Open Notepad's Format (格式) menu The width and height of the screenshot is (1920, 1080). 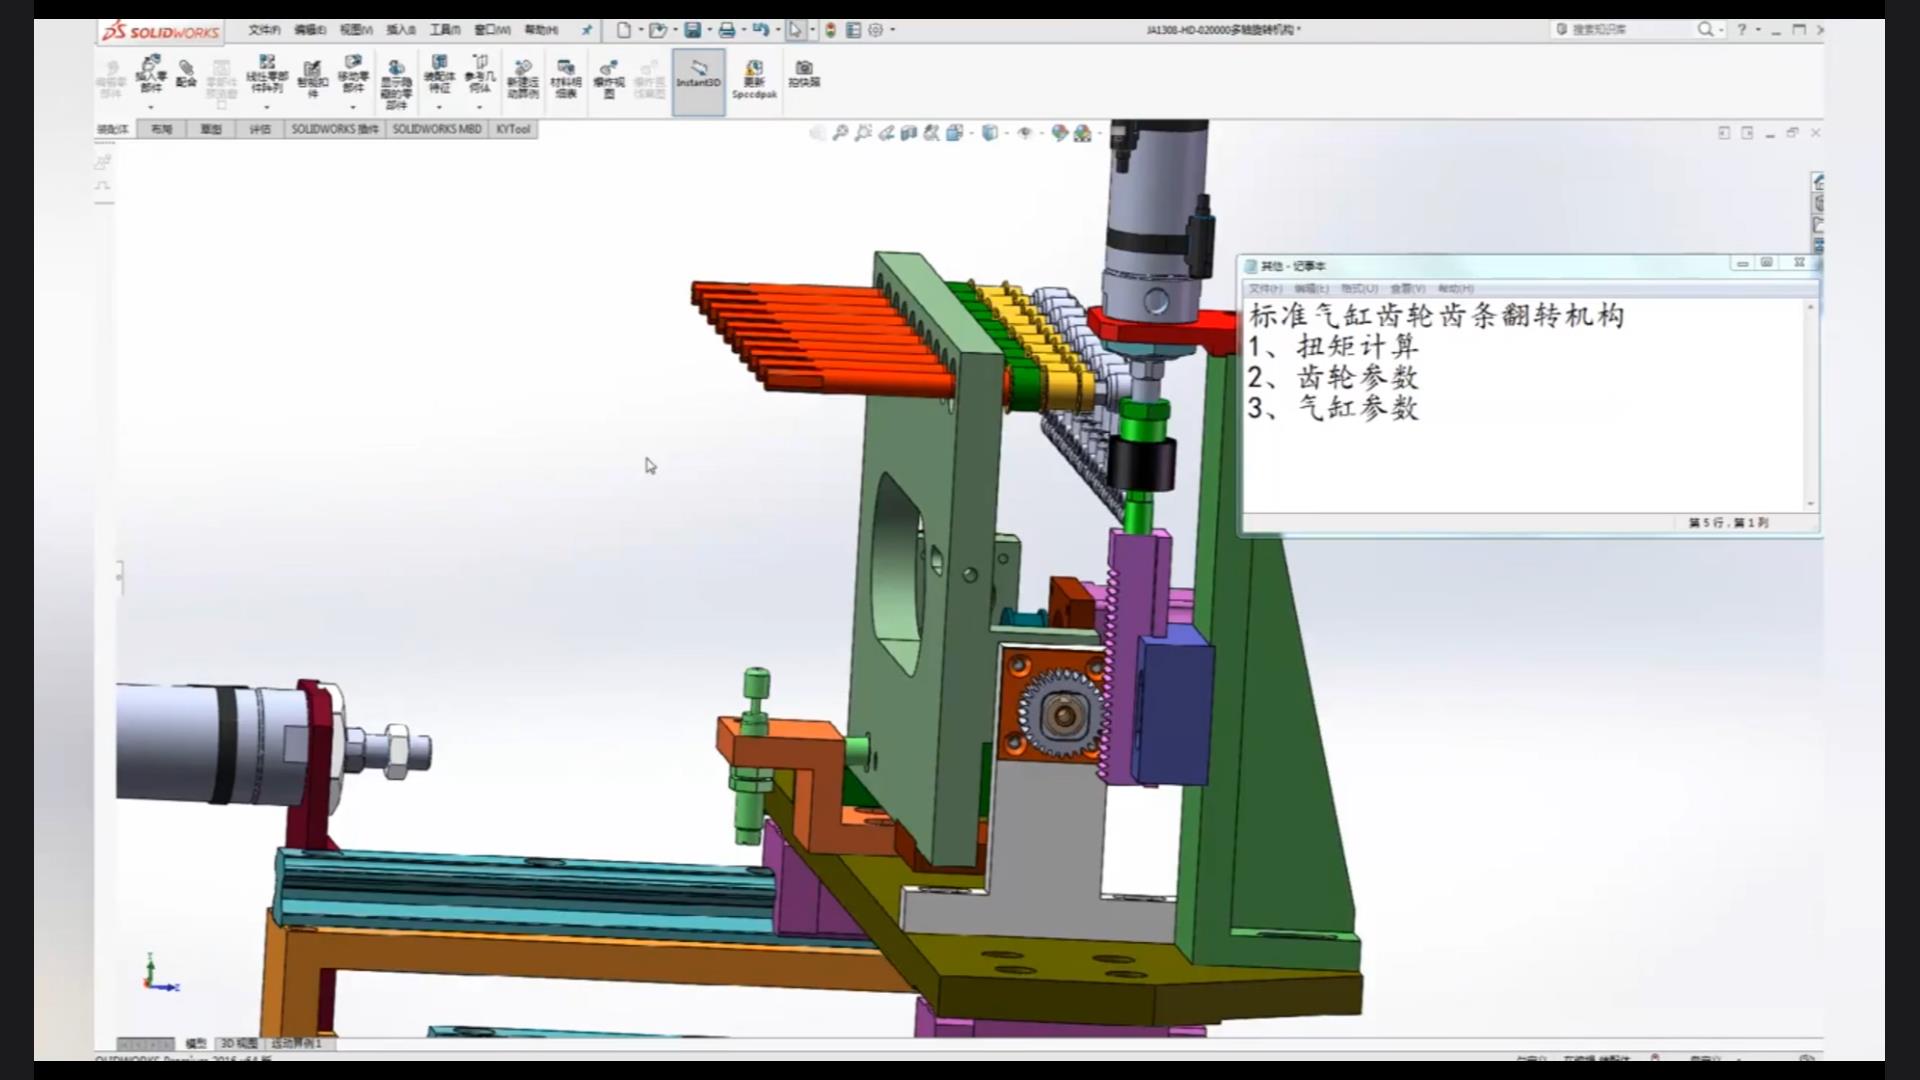click(1358, 289)
